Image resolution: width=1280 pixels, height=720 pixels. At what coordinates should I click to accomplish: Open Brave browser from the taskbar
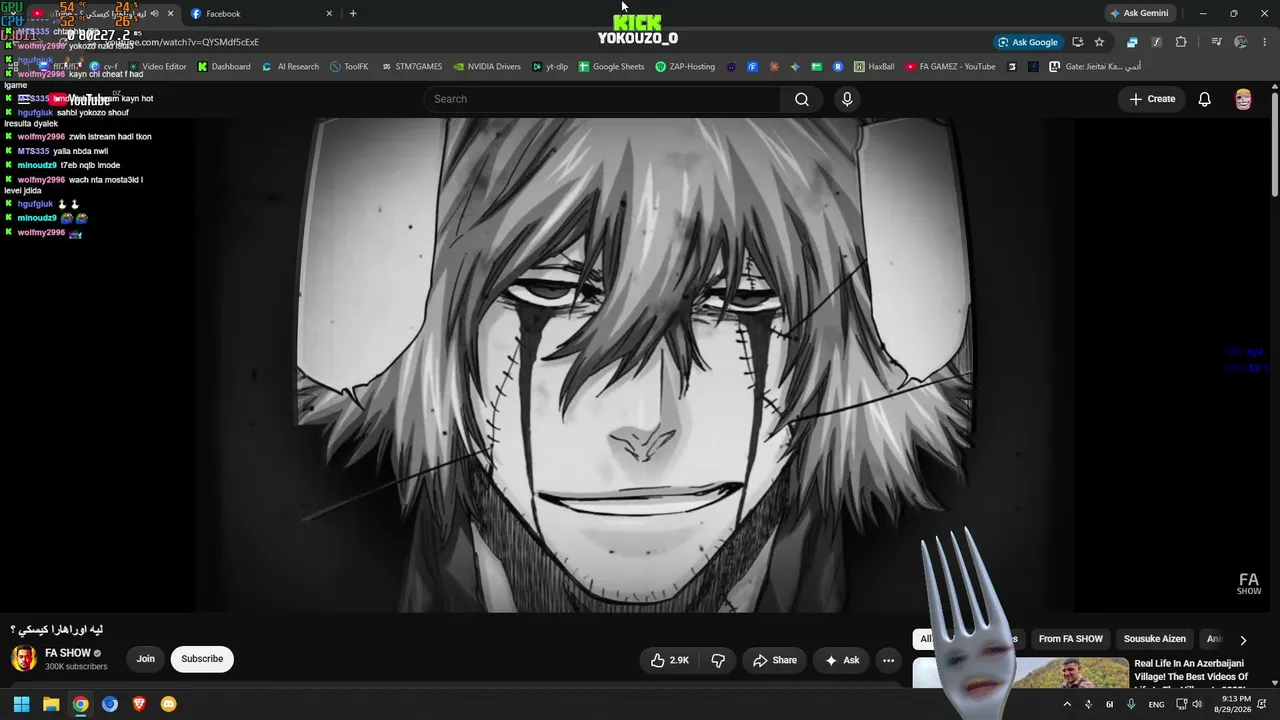pos(139,704)
